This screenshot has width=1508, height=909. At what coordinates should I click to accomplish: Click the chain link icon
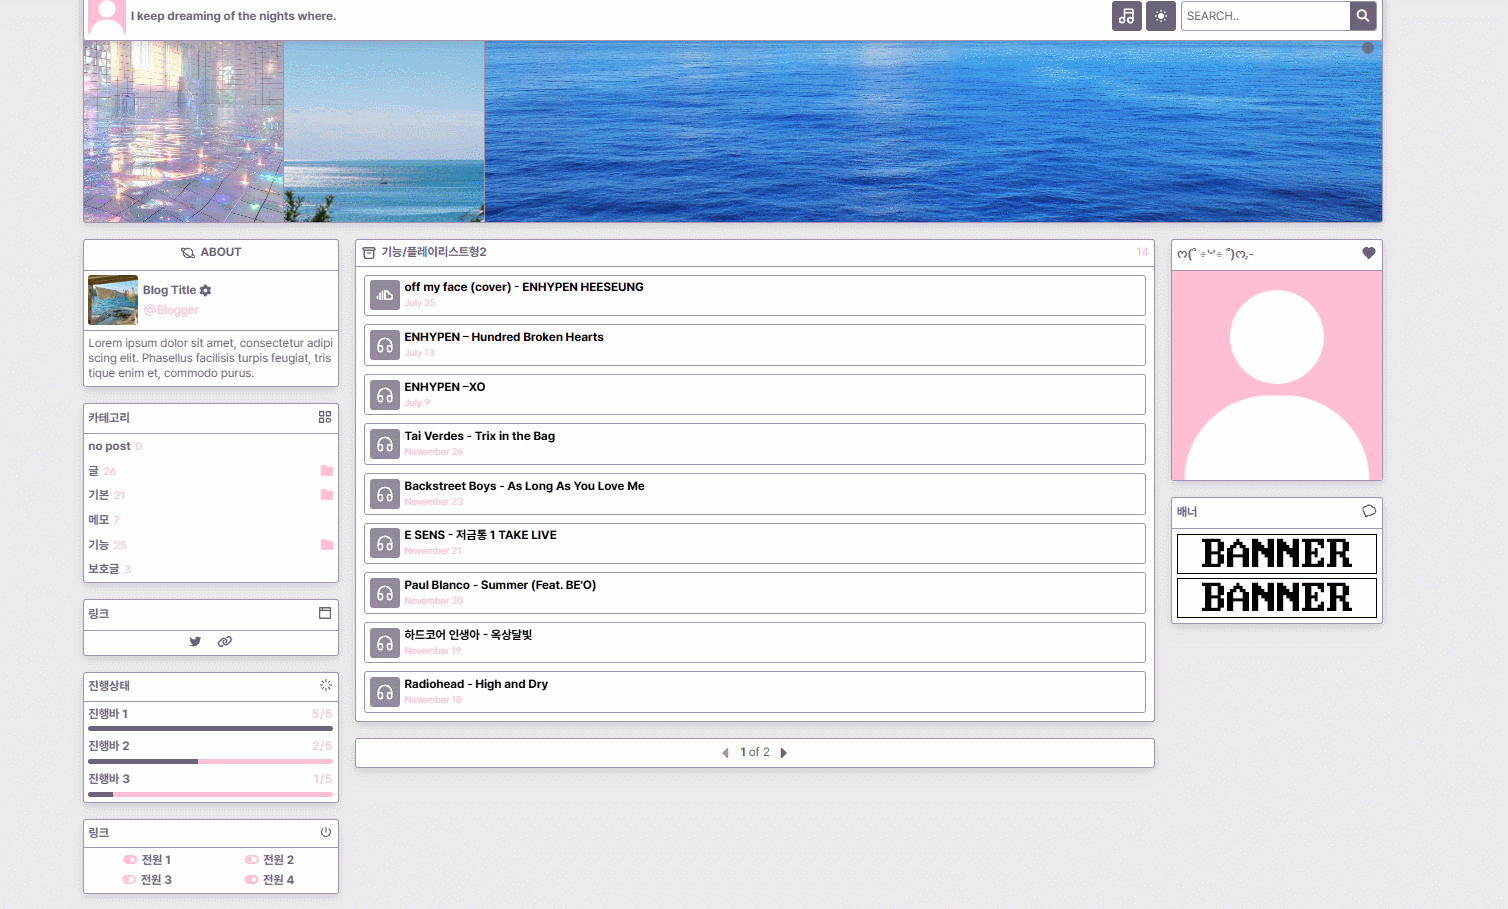pos(225,642)
